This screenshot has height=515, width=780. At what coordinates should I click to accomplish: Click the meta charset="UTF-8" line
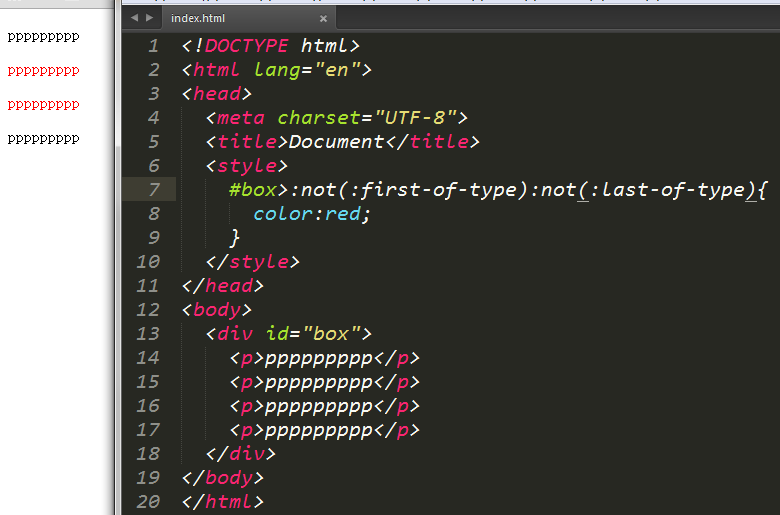coord(337,118)
